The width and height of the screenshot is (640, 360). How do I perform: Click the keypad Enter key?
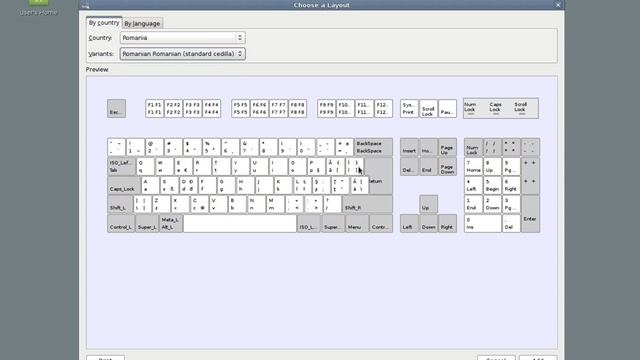point(530,214)
